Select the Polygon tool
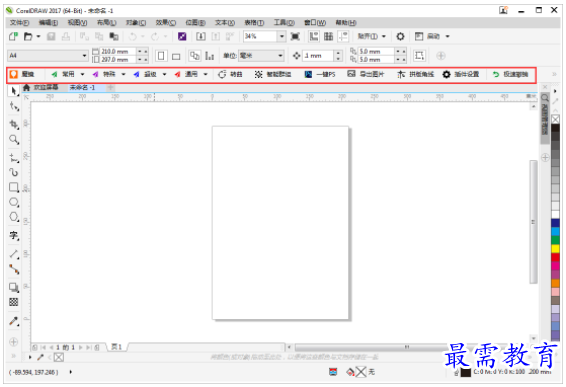Viewport: 566px width, 387px height. click(14, 217)
